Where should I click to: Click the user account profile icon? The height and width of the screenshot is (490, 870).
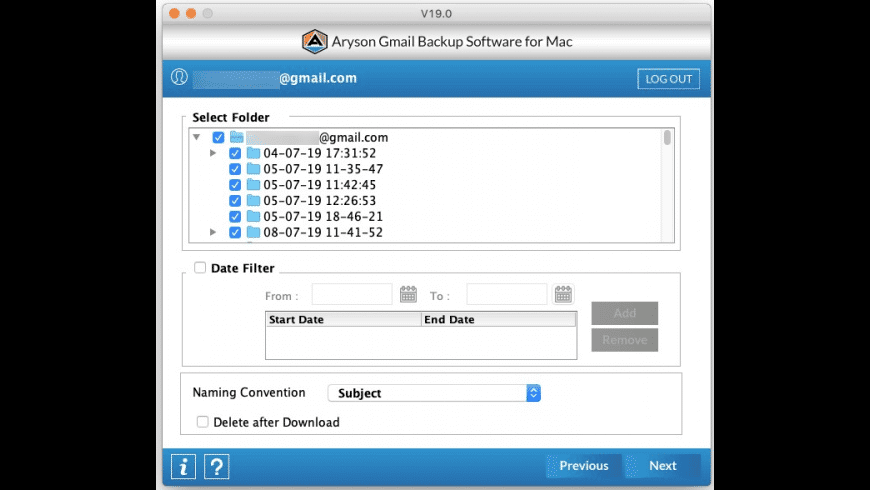tap(179, 77)
